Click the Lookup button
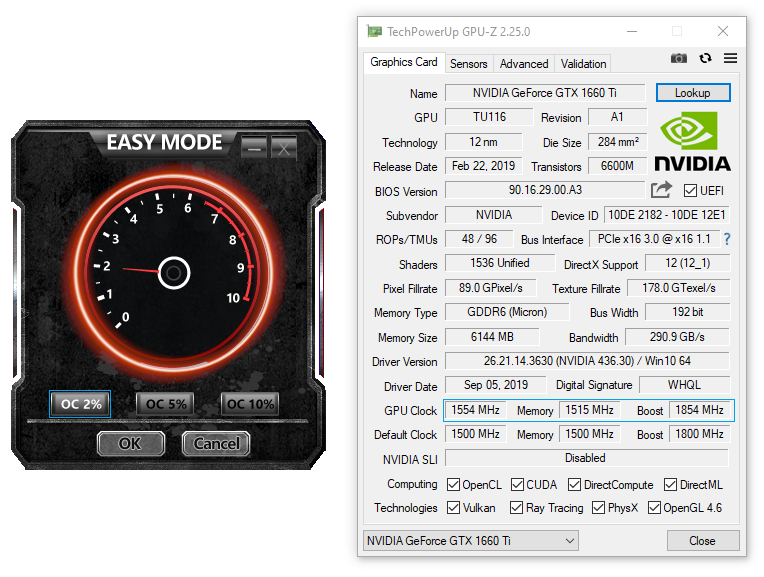 (x=693, y=93)
